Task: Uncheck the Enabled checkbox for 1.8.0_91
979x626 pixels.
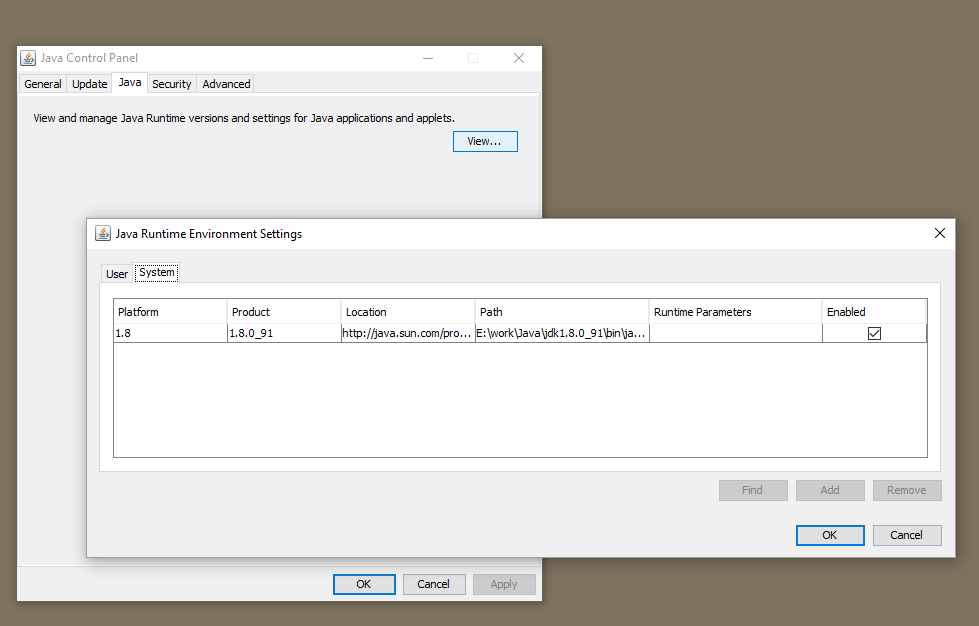Action: [874, 333]
